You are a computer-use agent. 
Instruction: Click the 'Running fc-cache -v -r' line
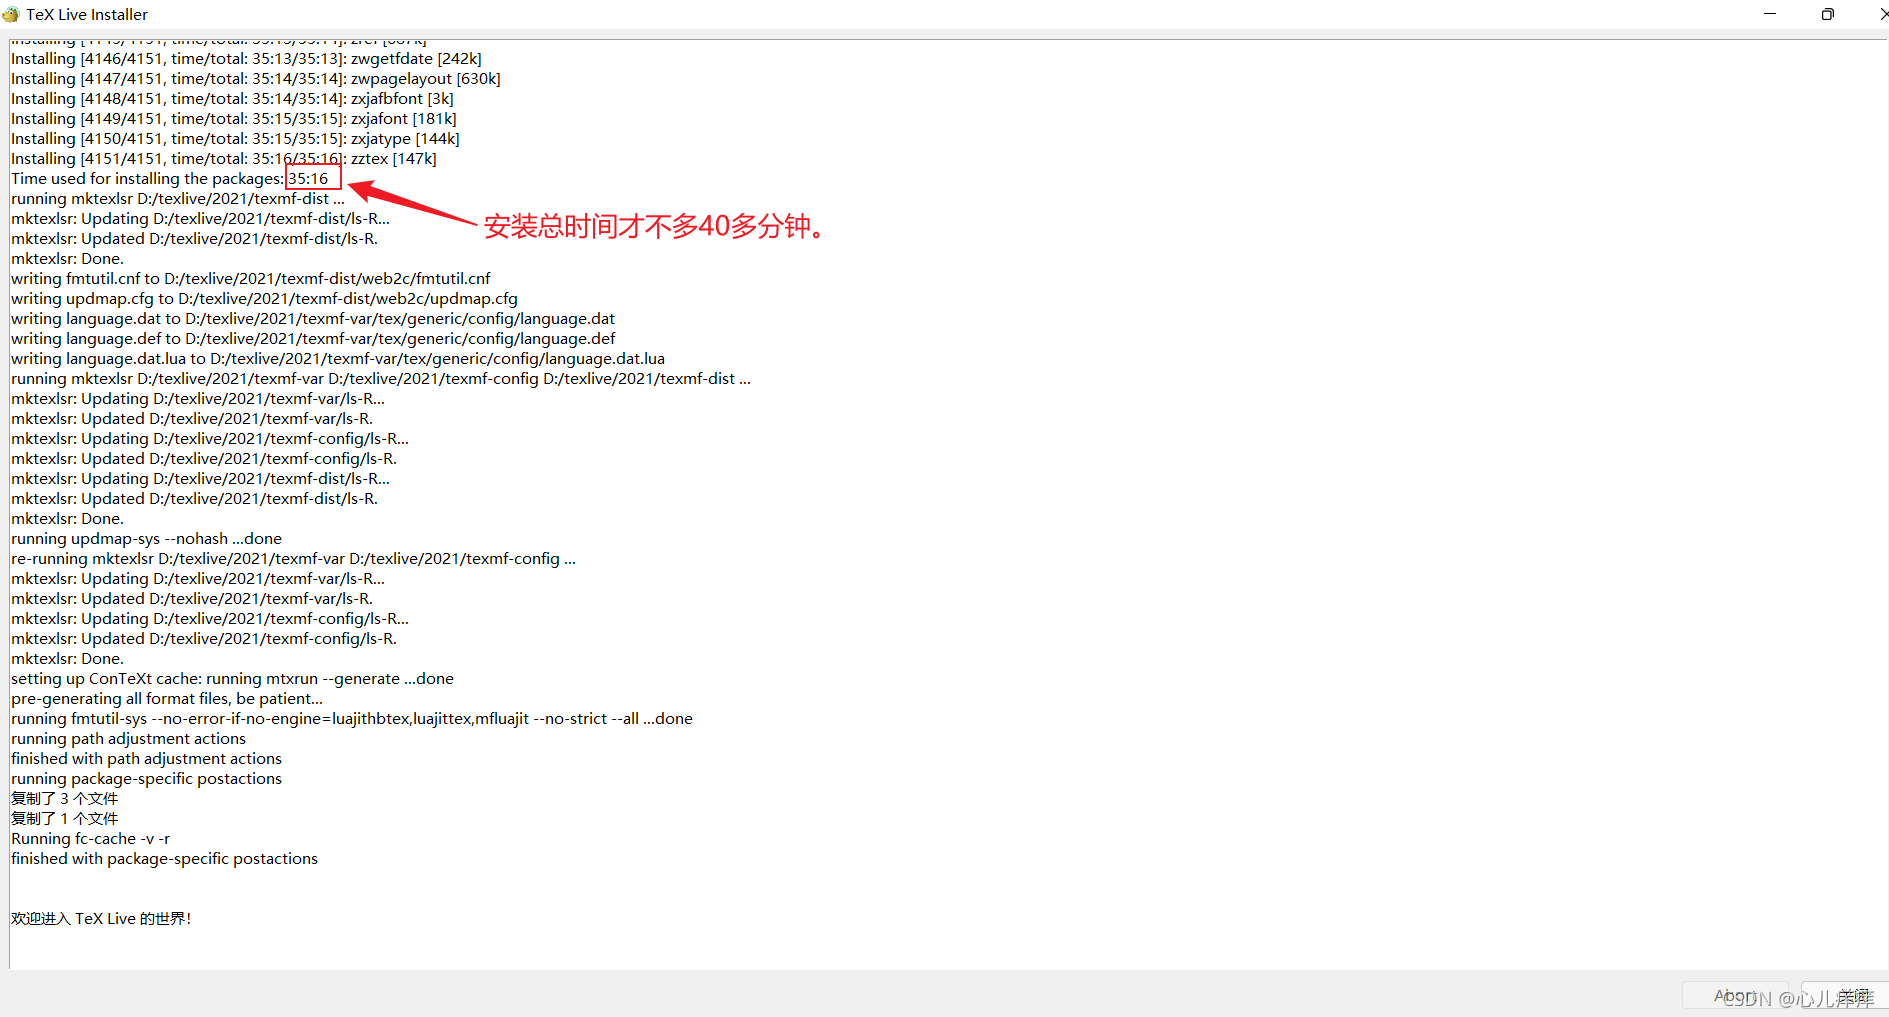[x=90, y=839]
